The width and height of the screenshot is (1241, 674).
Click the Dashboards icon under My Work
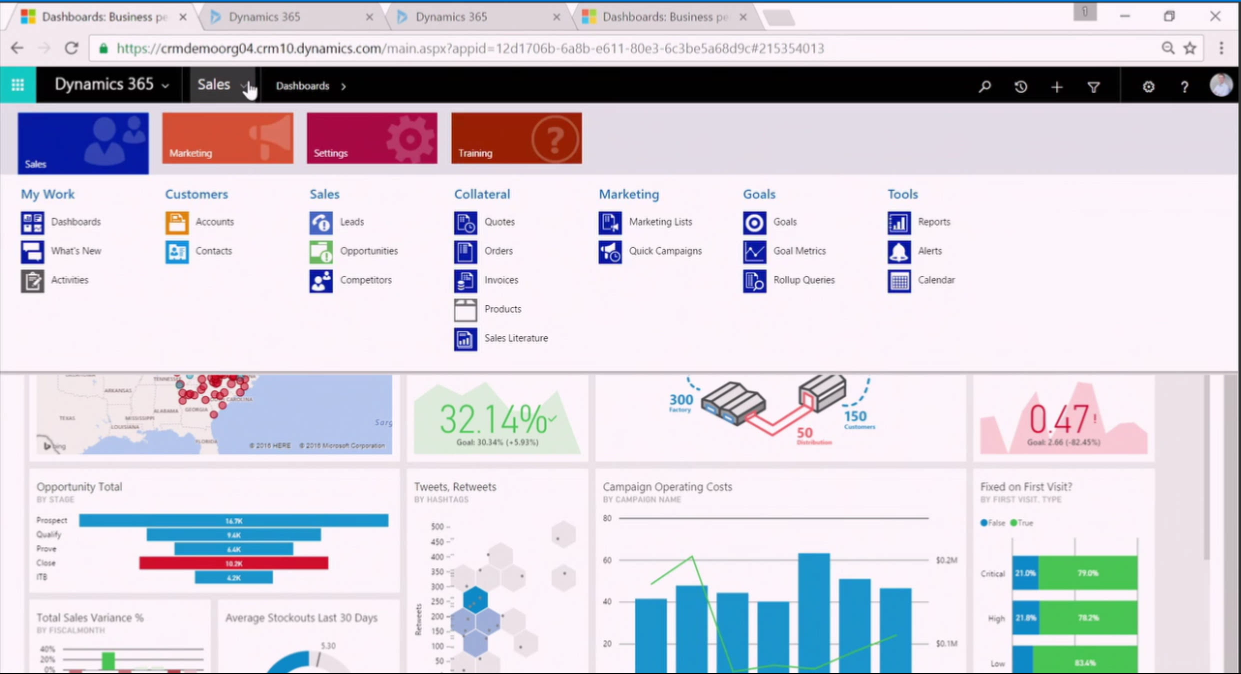point(32,222)
